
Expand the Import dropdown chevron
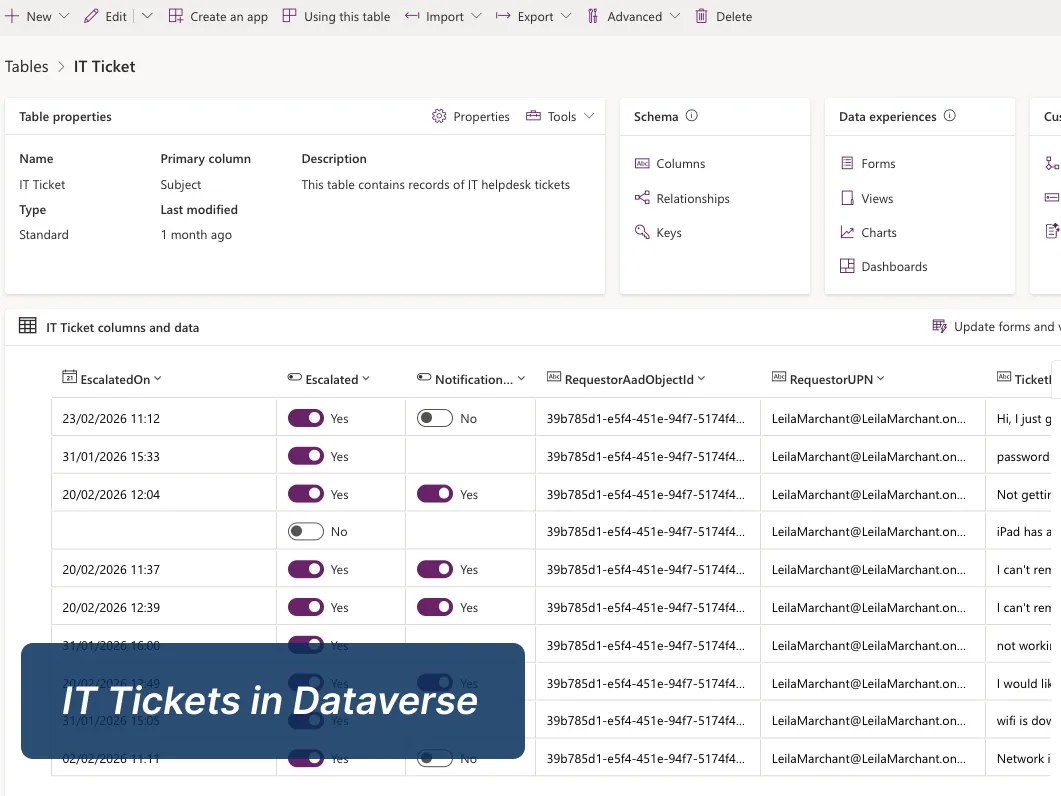(x=476, y=16)
